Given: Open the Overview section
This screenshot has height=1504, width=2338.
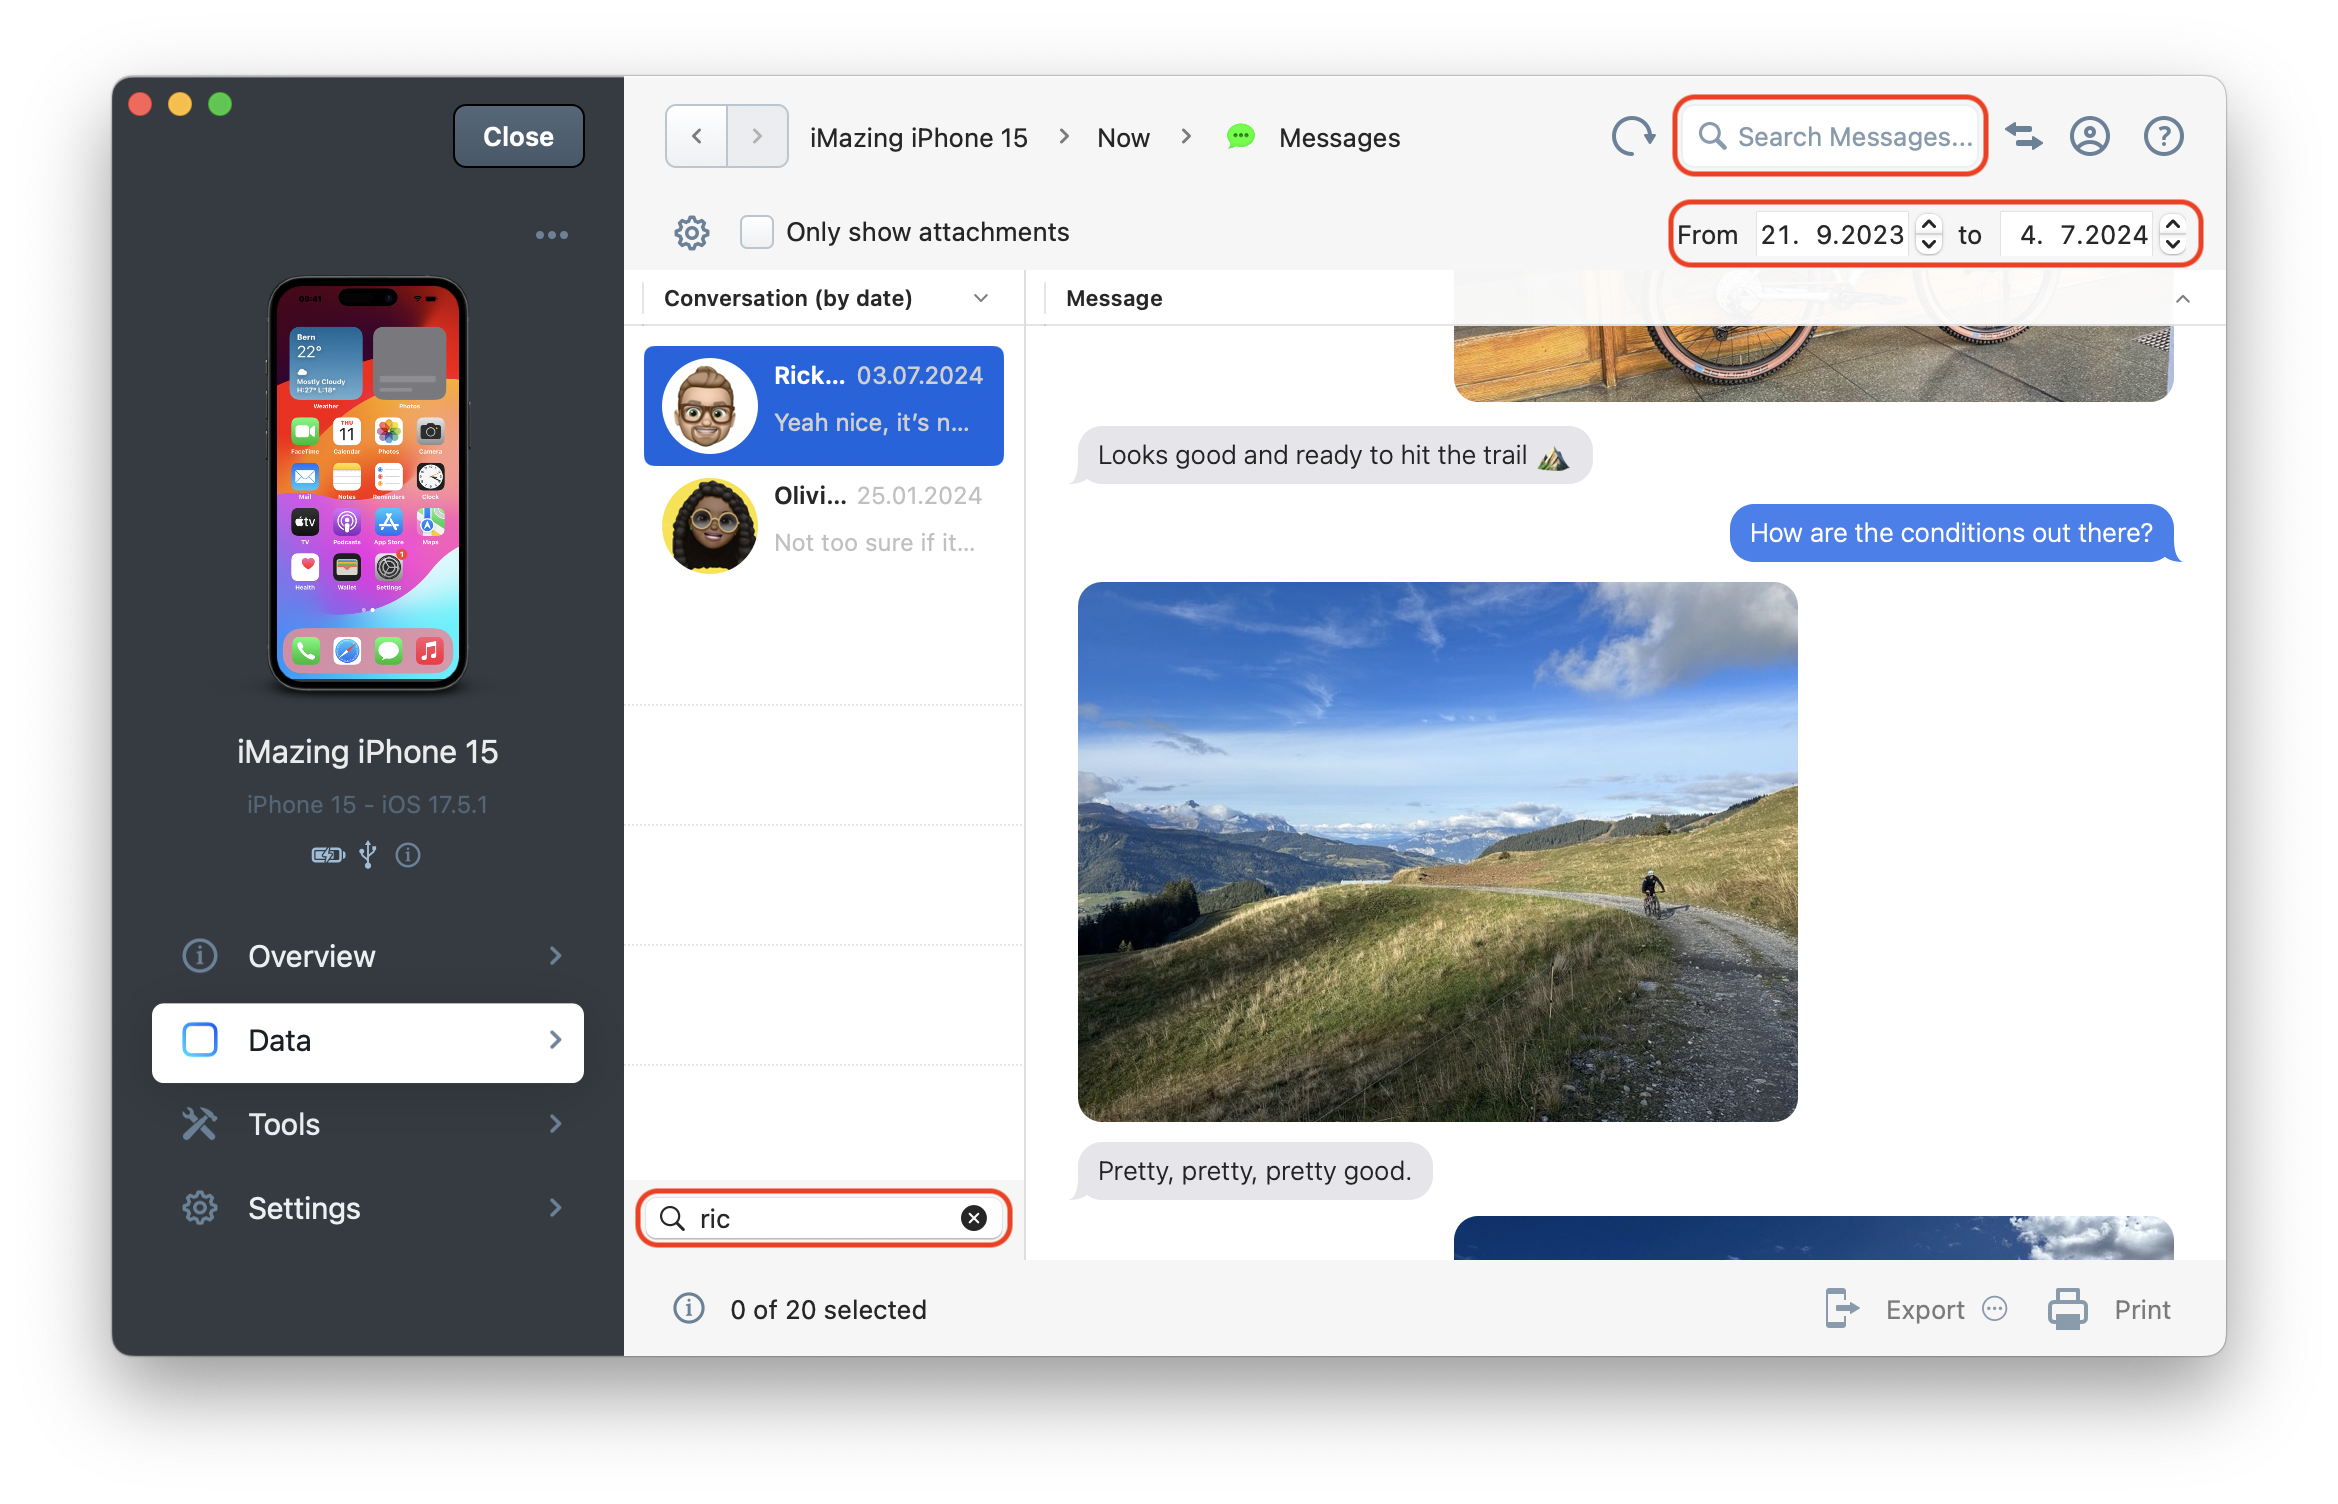Looking at the screenshot, I should [x=368, y=956].
